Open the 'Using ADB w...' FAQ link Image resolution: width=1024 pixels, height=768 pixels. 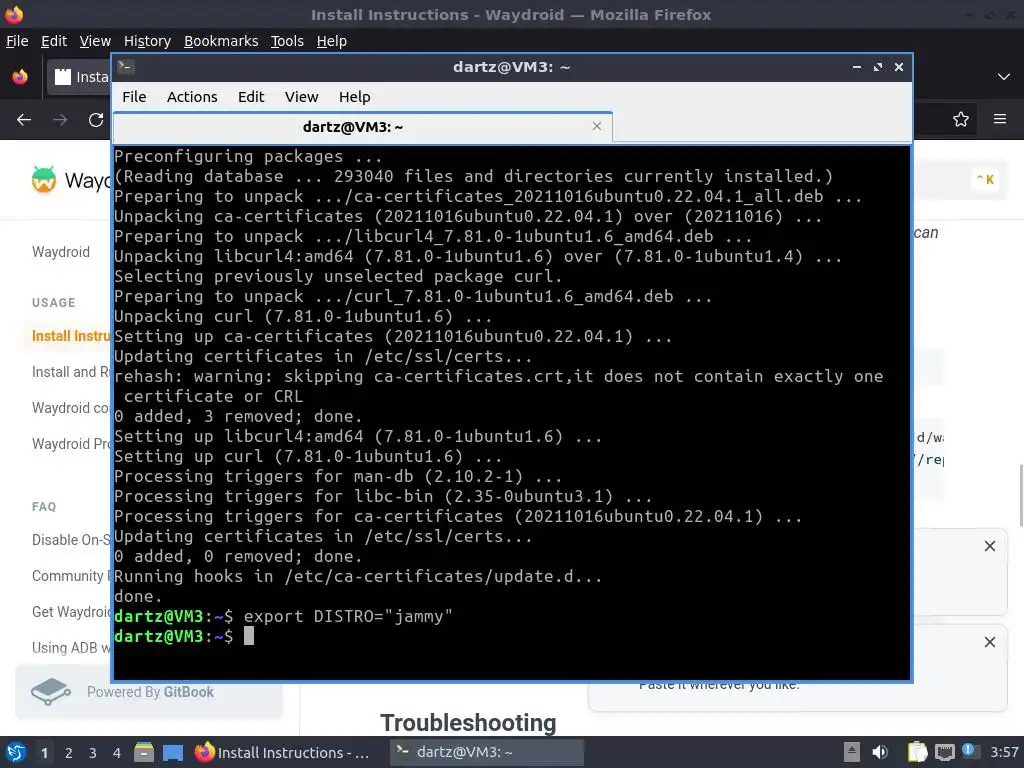pyautogui.click(x=71, y=647)
